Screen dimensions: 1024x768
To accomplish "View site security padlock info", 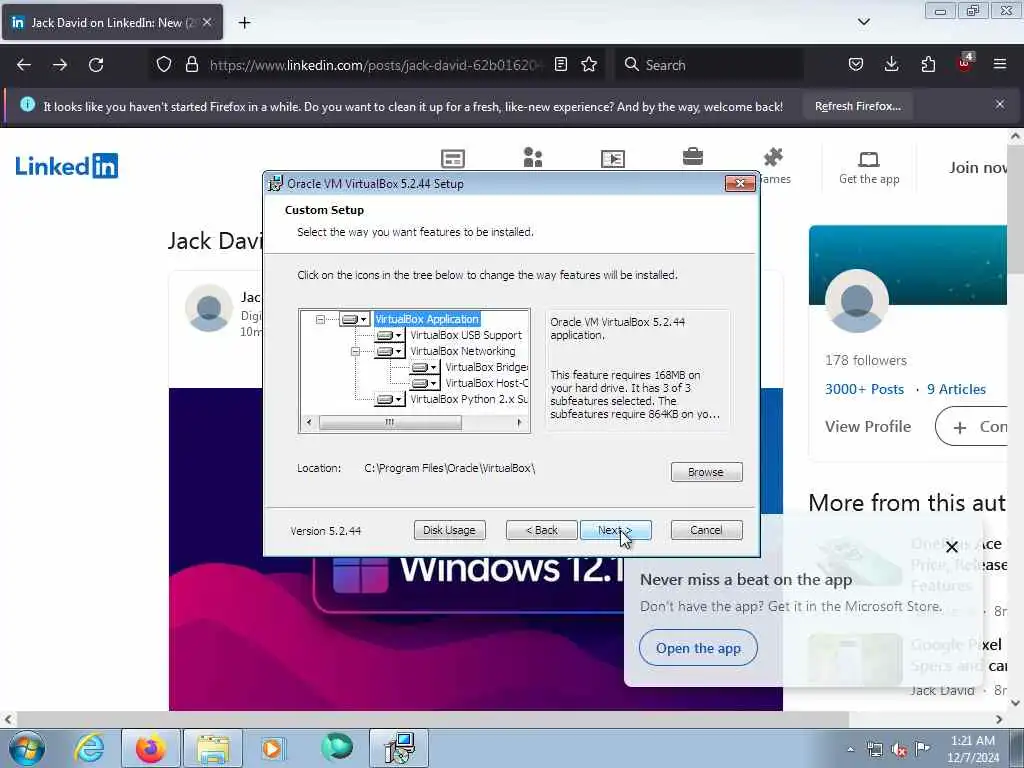I will click(191, 65).
